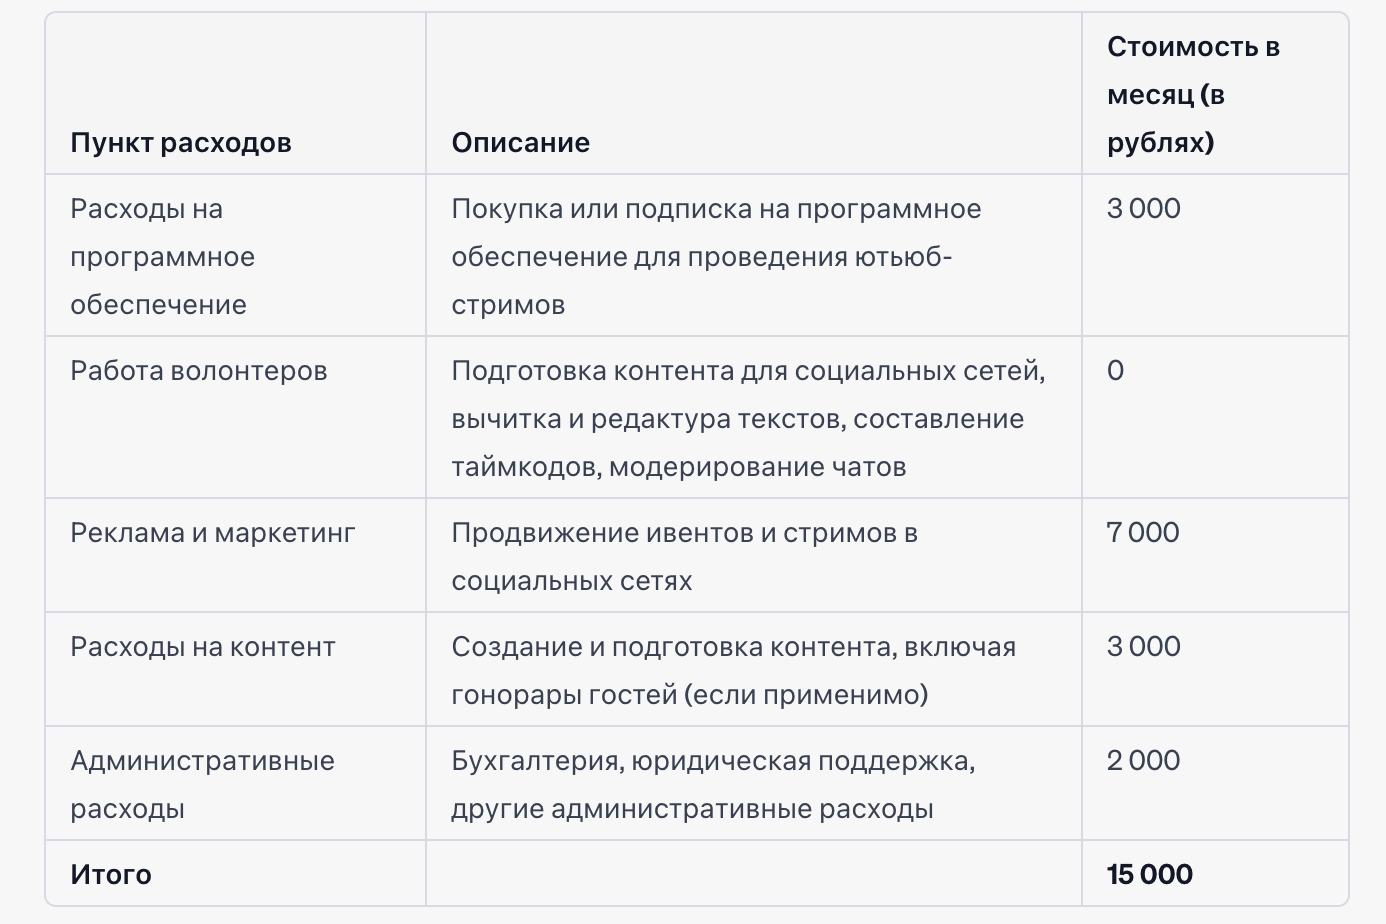Click the "Итого" row label
The width and height of the screenshot is (1386, 924).
coord(111,875)
